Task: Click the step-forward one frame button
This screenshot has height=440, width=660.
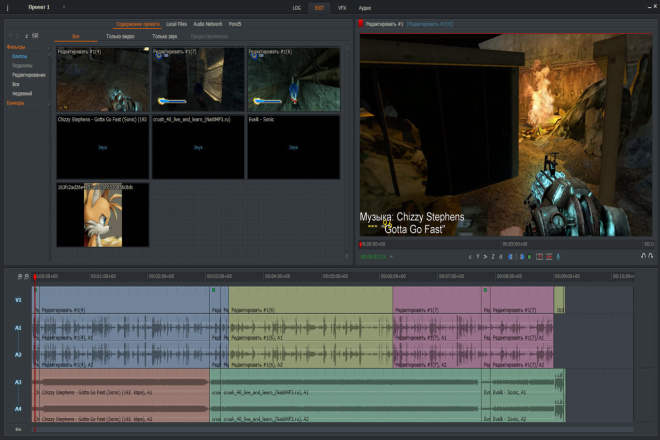Action: (493, 256)
